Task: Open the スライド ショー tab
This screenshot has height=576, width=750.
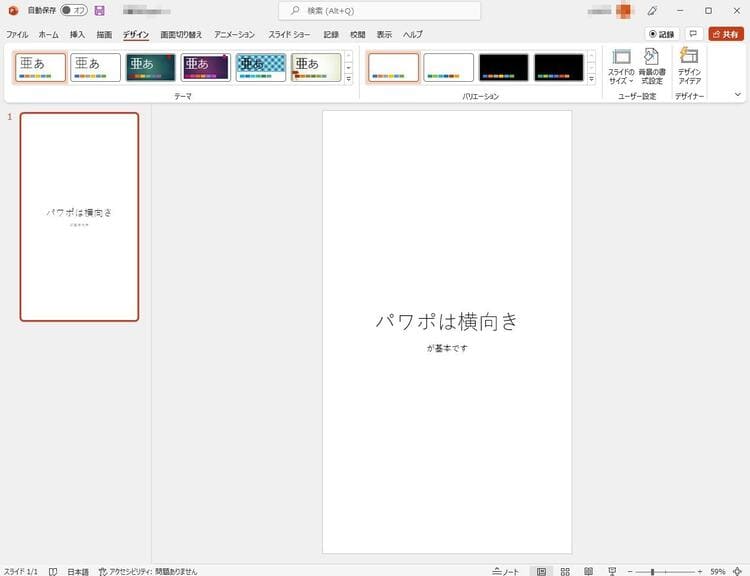Action: pyautogui.click(x=289, y=34)
